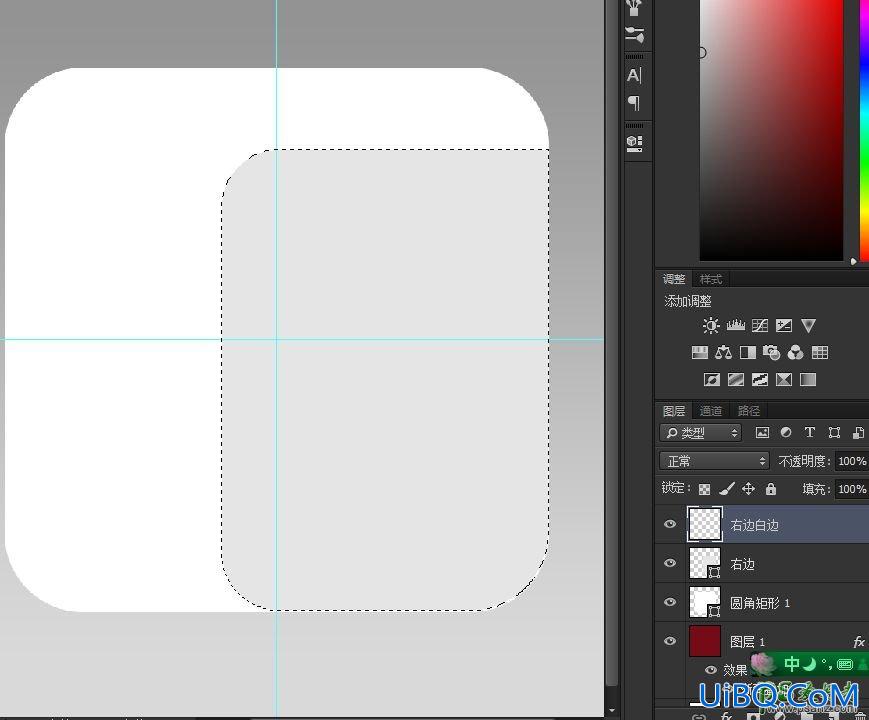The width and height of the screenshot is (869, 720).
Task: Click the 圆角矩形 1 layer thumbnail
Action: click(705, 602)
